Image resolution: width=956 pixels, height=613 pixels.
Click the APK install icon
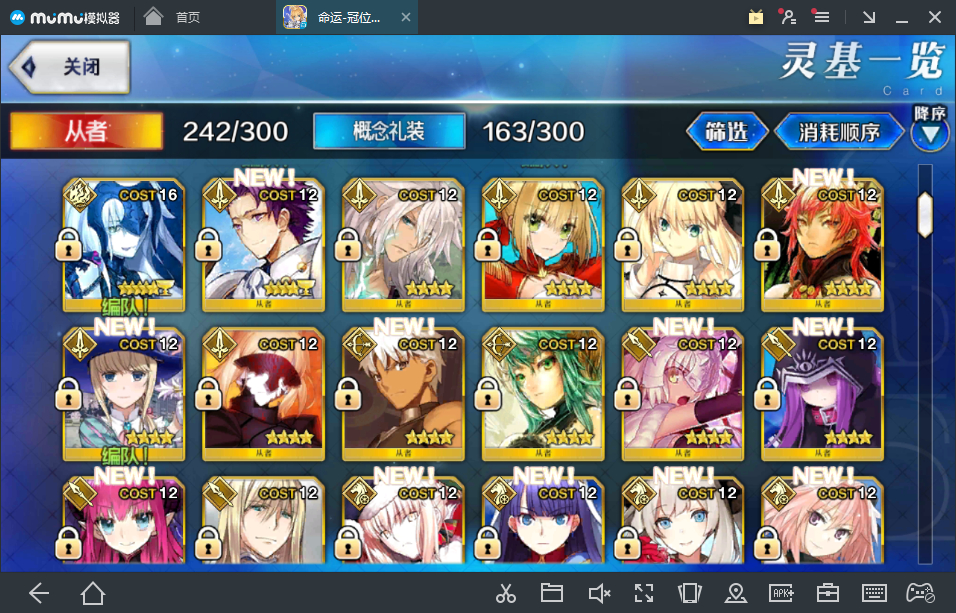782,593
